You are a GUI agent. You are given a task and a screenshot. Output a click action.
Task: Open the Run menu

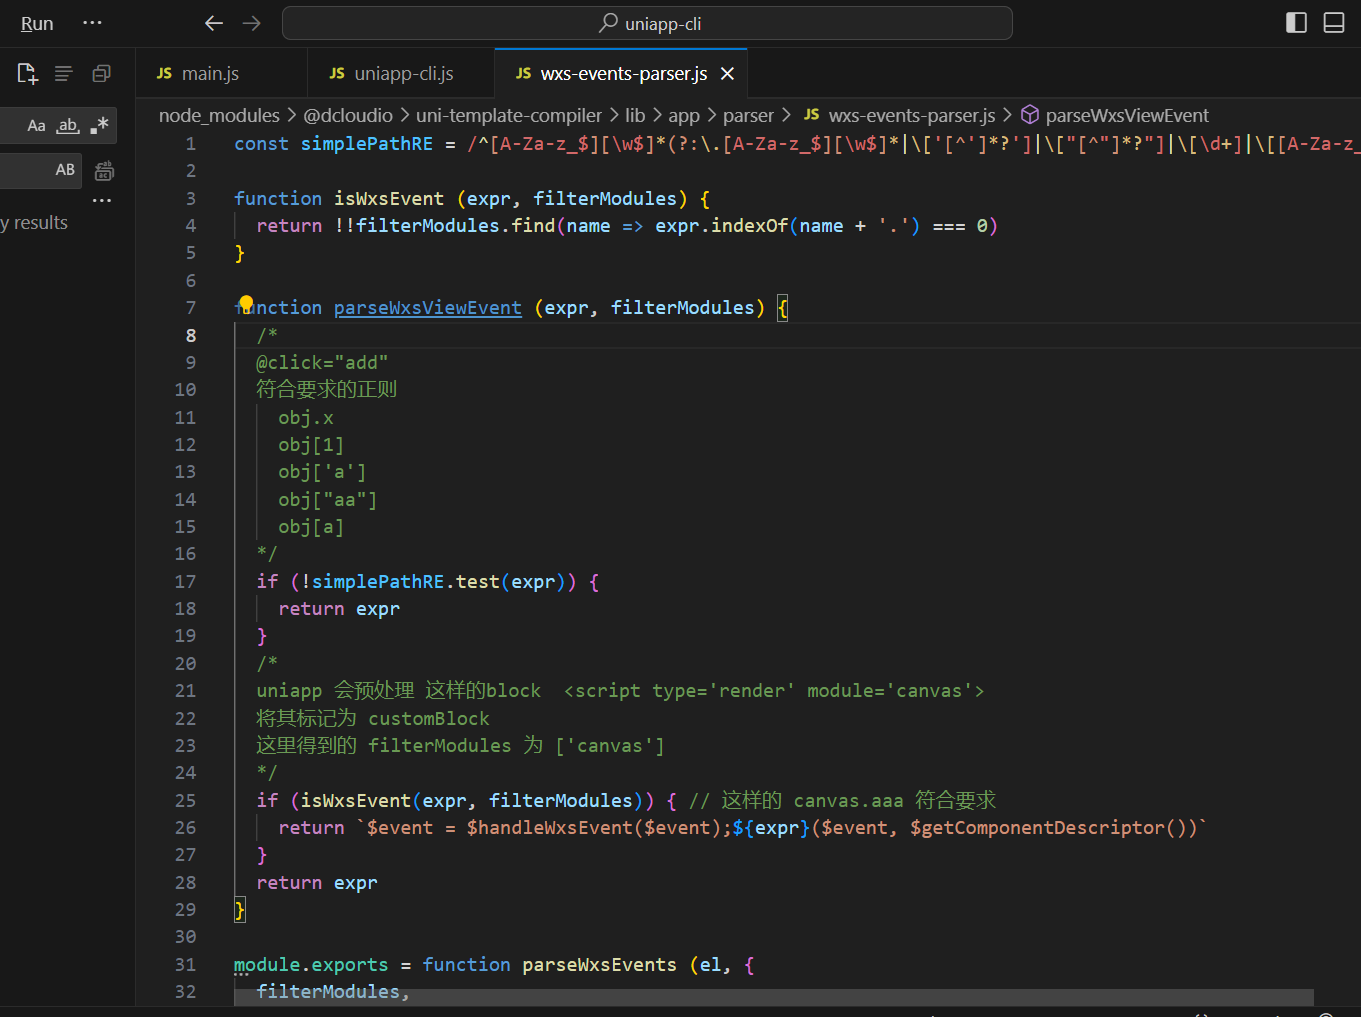click(x=37, y=23)
